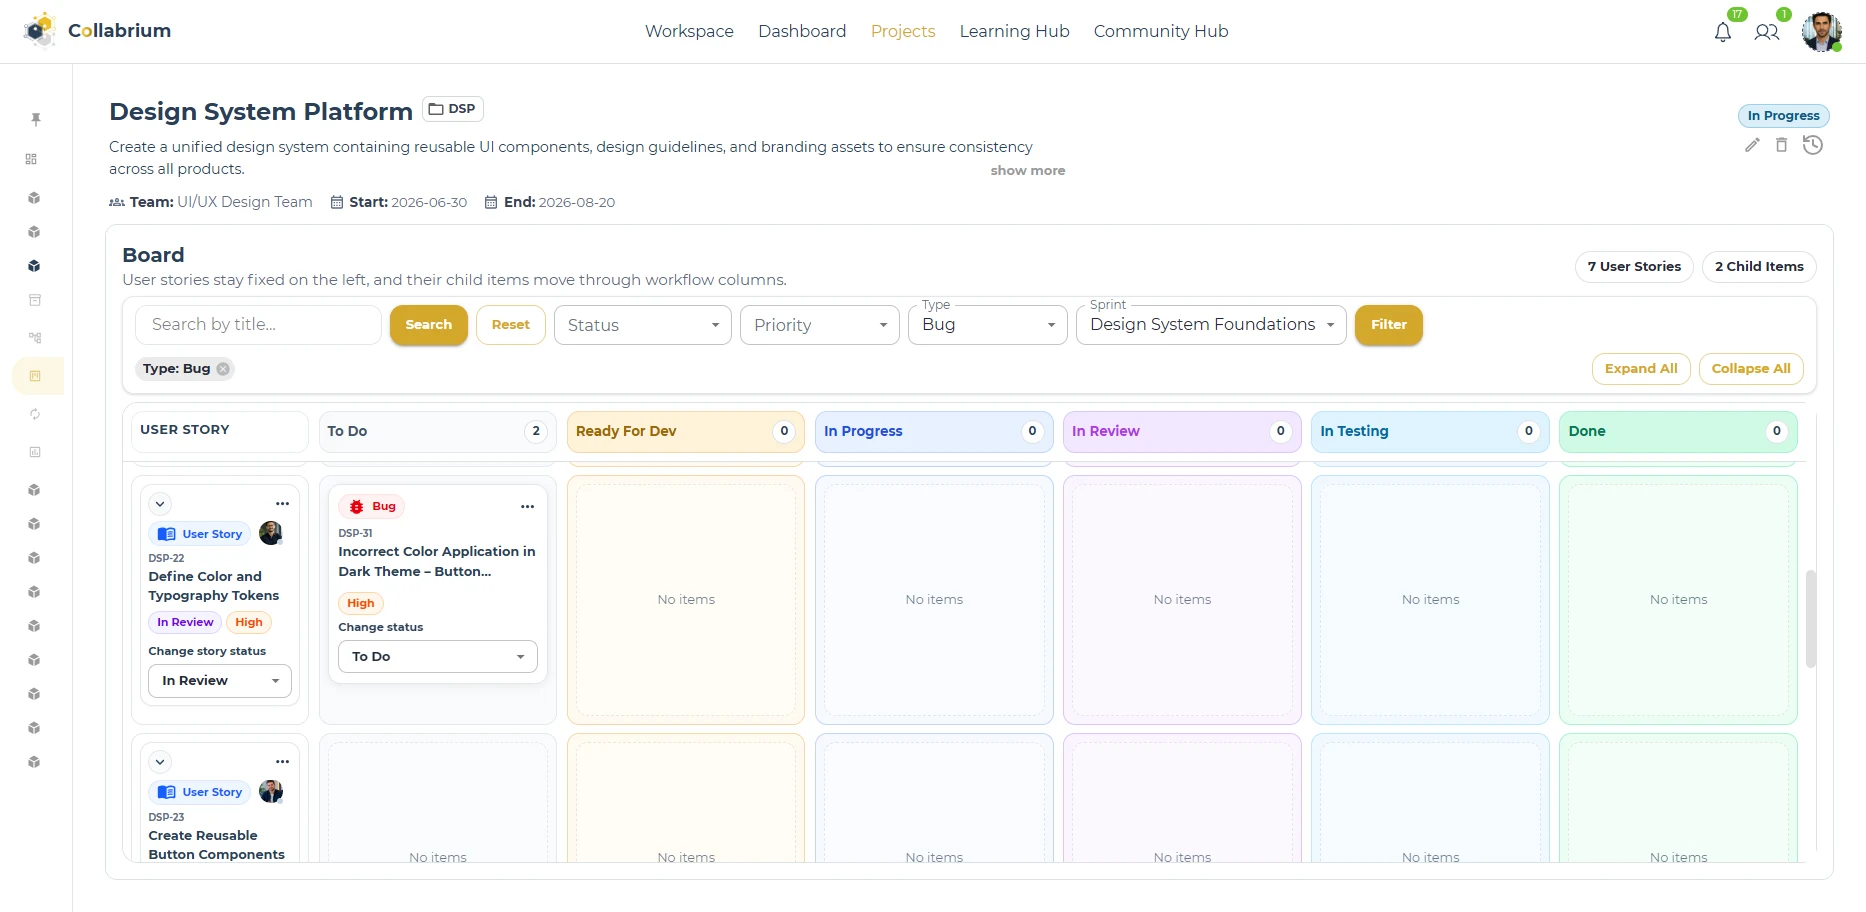The image size is (1866, 912).
Task: Apply filters with the Filter button
Action: pyautogui.click(x=1389, y=325)
